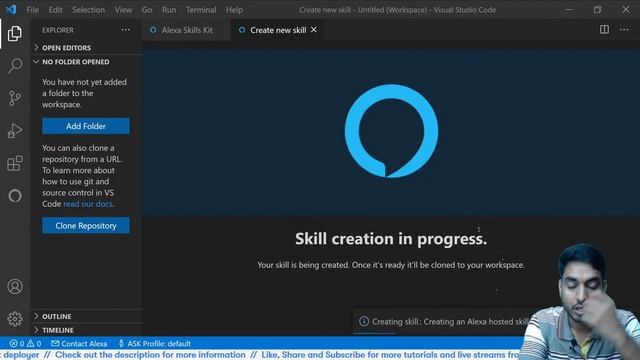Open the Go menu
This screenshot has height=360, width=640.
point(147,10)
